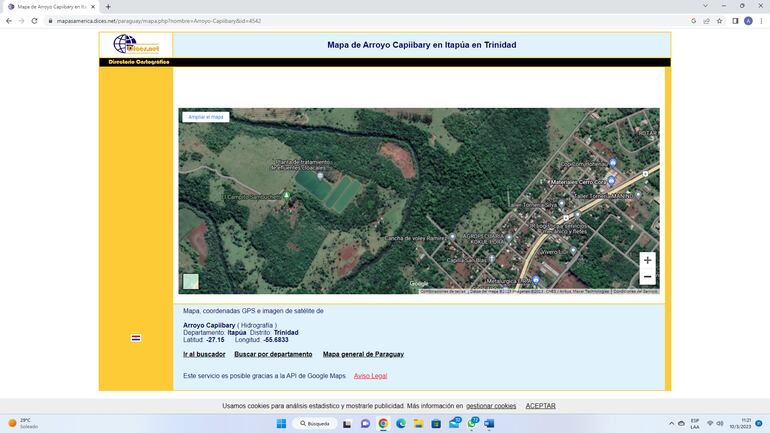The height and width of the screenshot is (433, 770).
Task: Open Word from taskbar
Action: pyautogui.click(x=489, y=424)
